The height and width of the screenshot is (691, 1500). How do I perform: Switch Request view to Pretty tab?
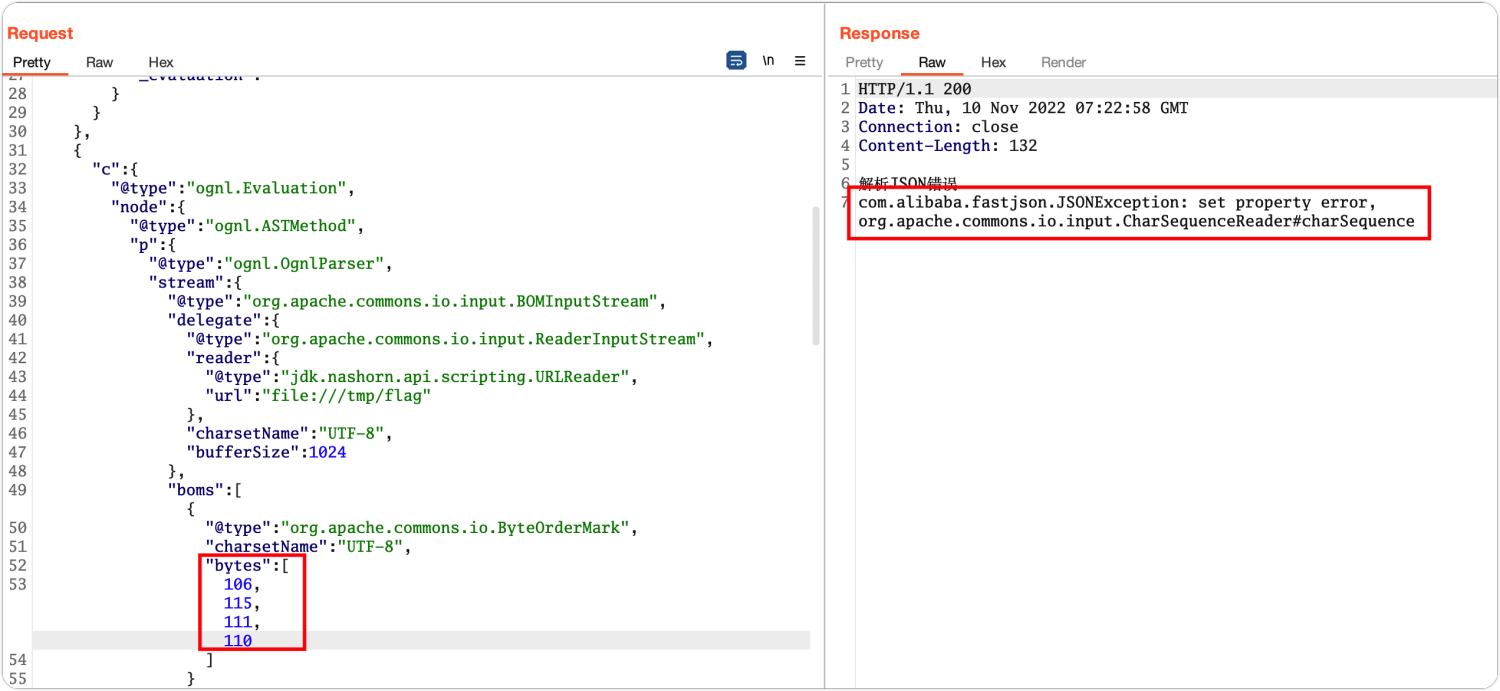click(32, 62)
